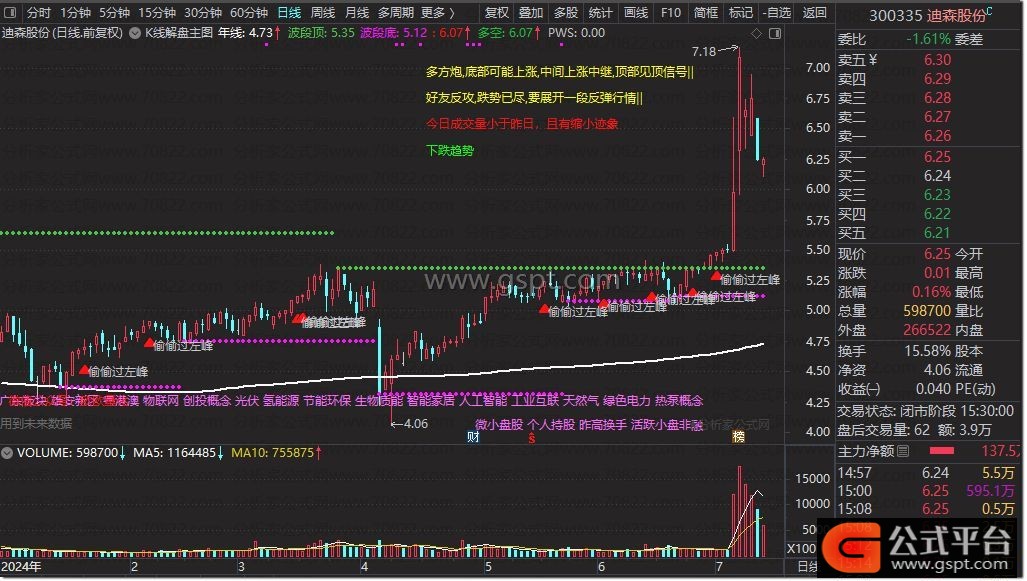Expand the VOLUME indicator dropdown

[x=7, y=453]
